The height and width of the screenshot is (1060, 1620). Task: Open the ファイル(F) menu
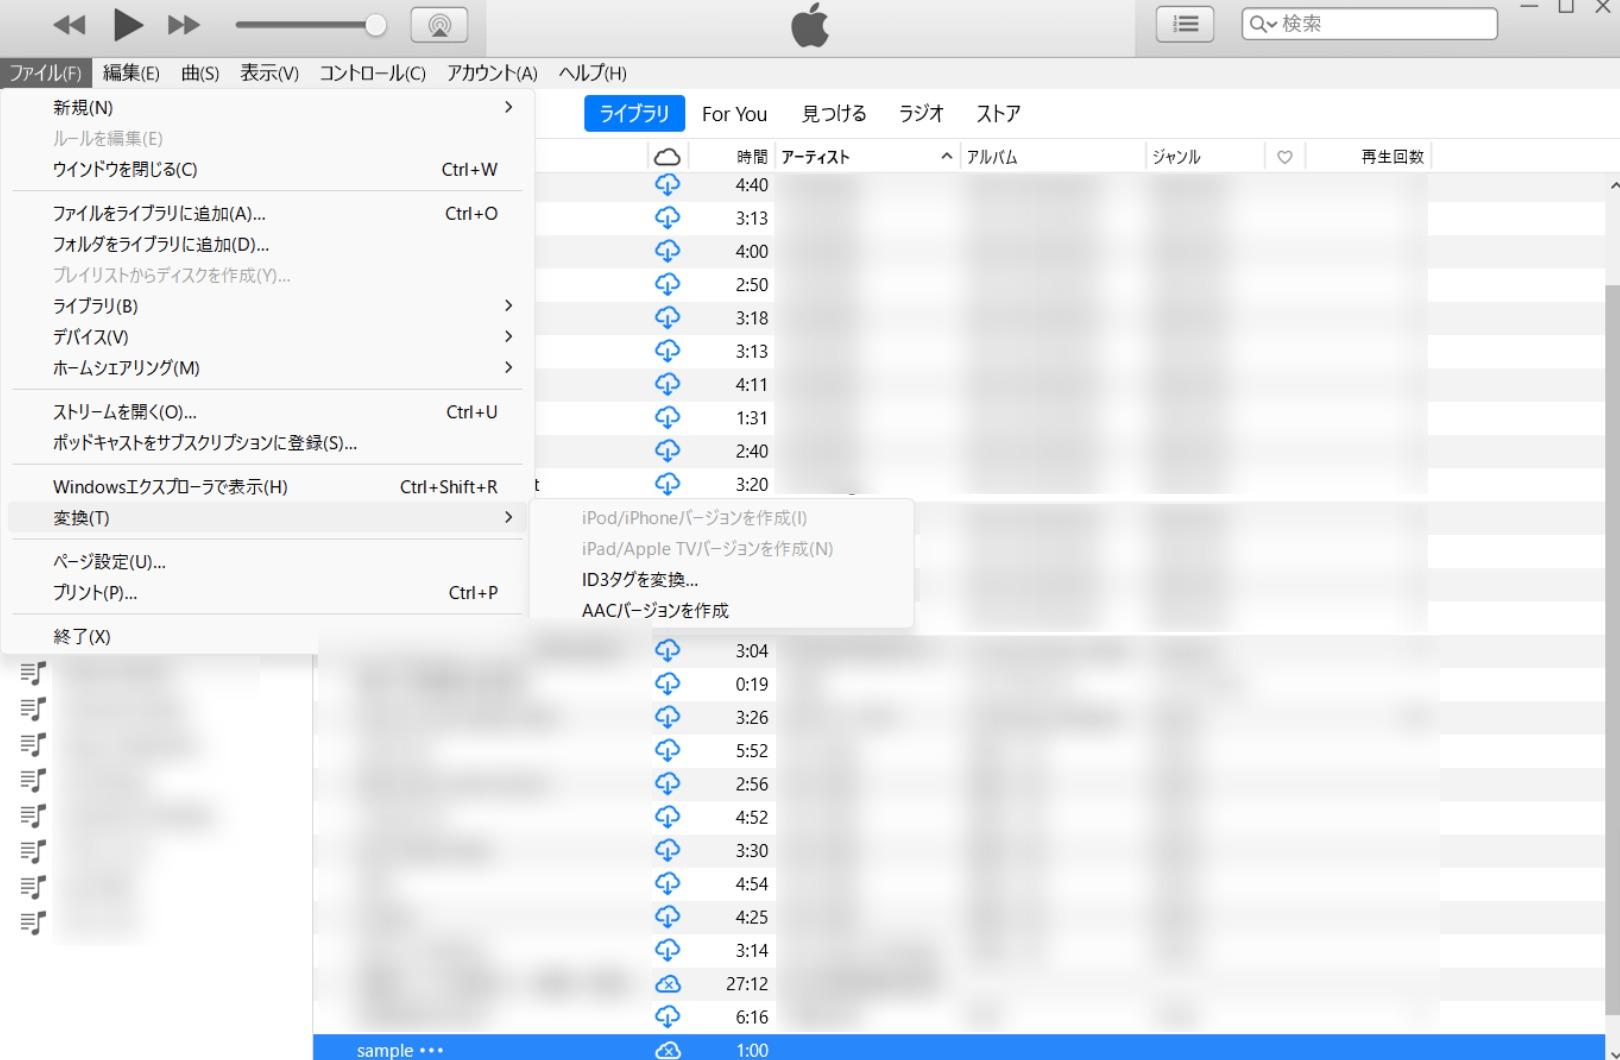point(46,73)
